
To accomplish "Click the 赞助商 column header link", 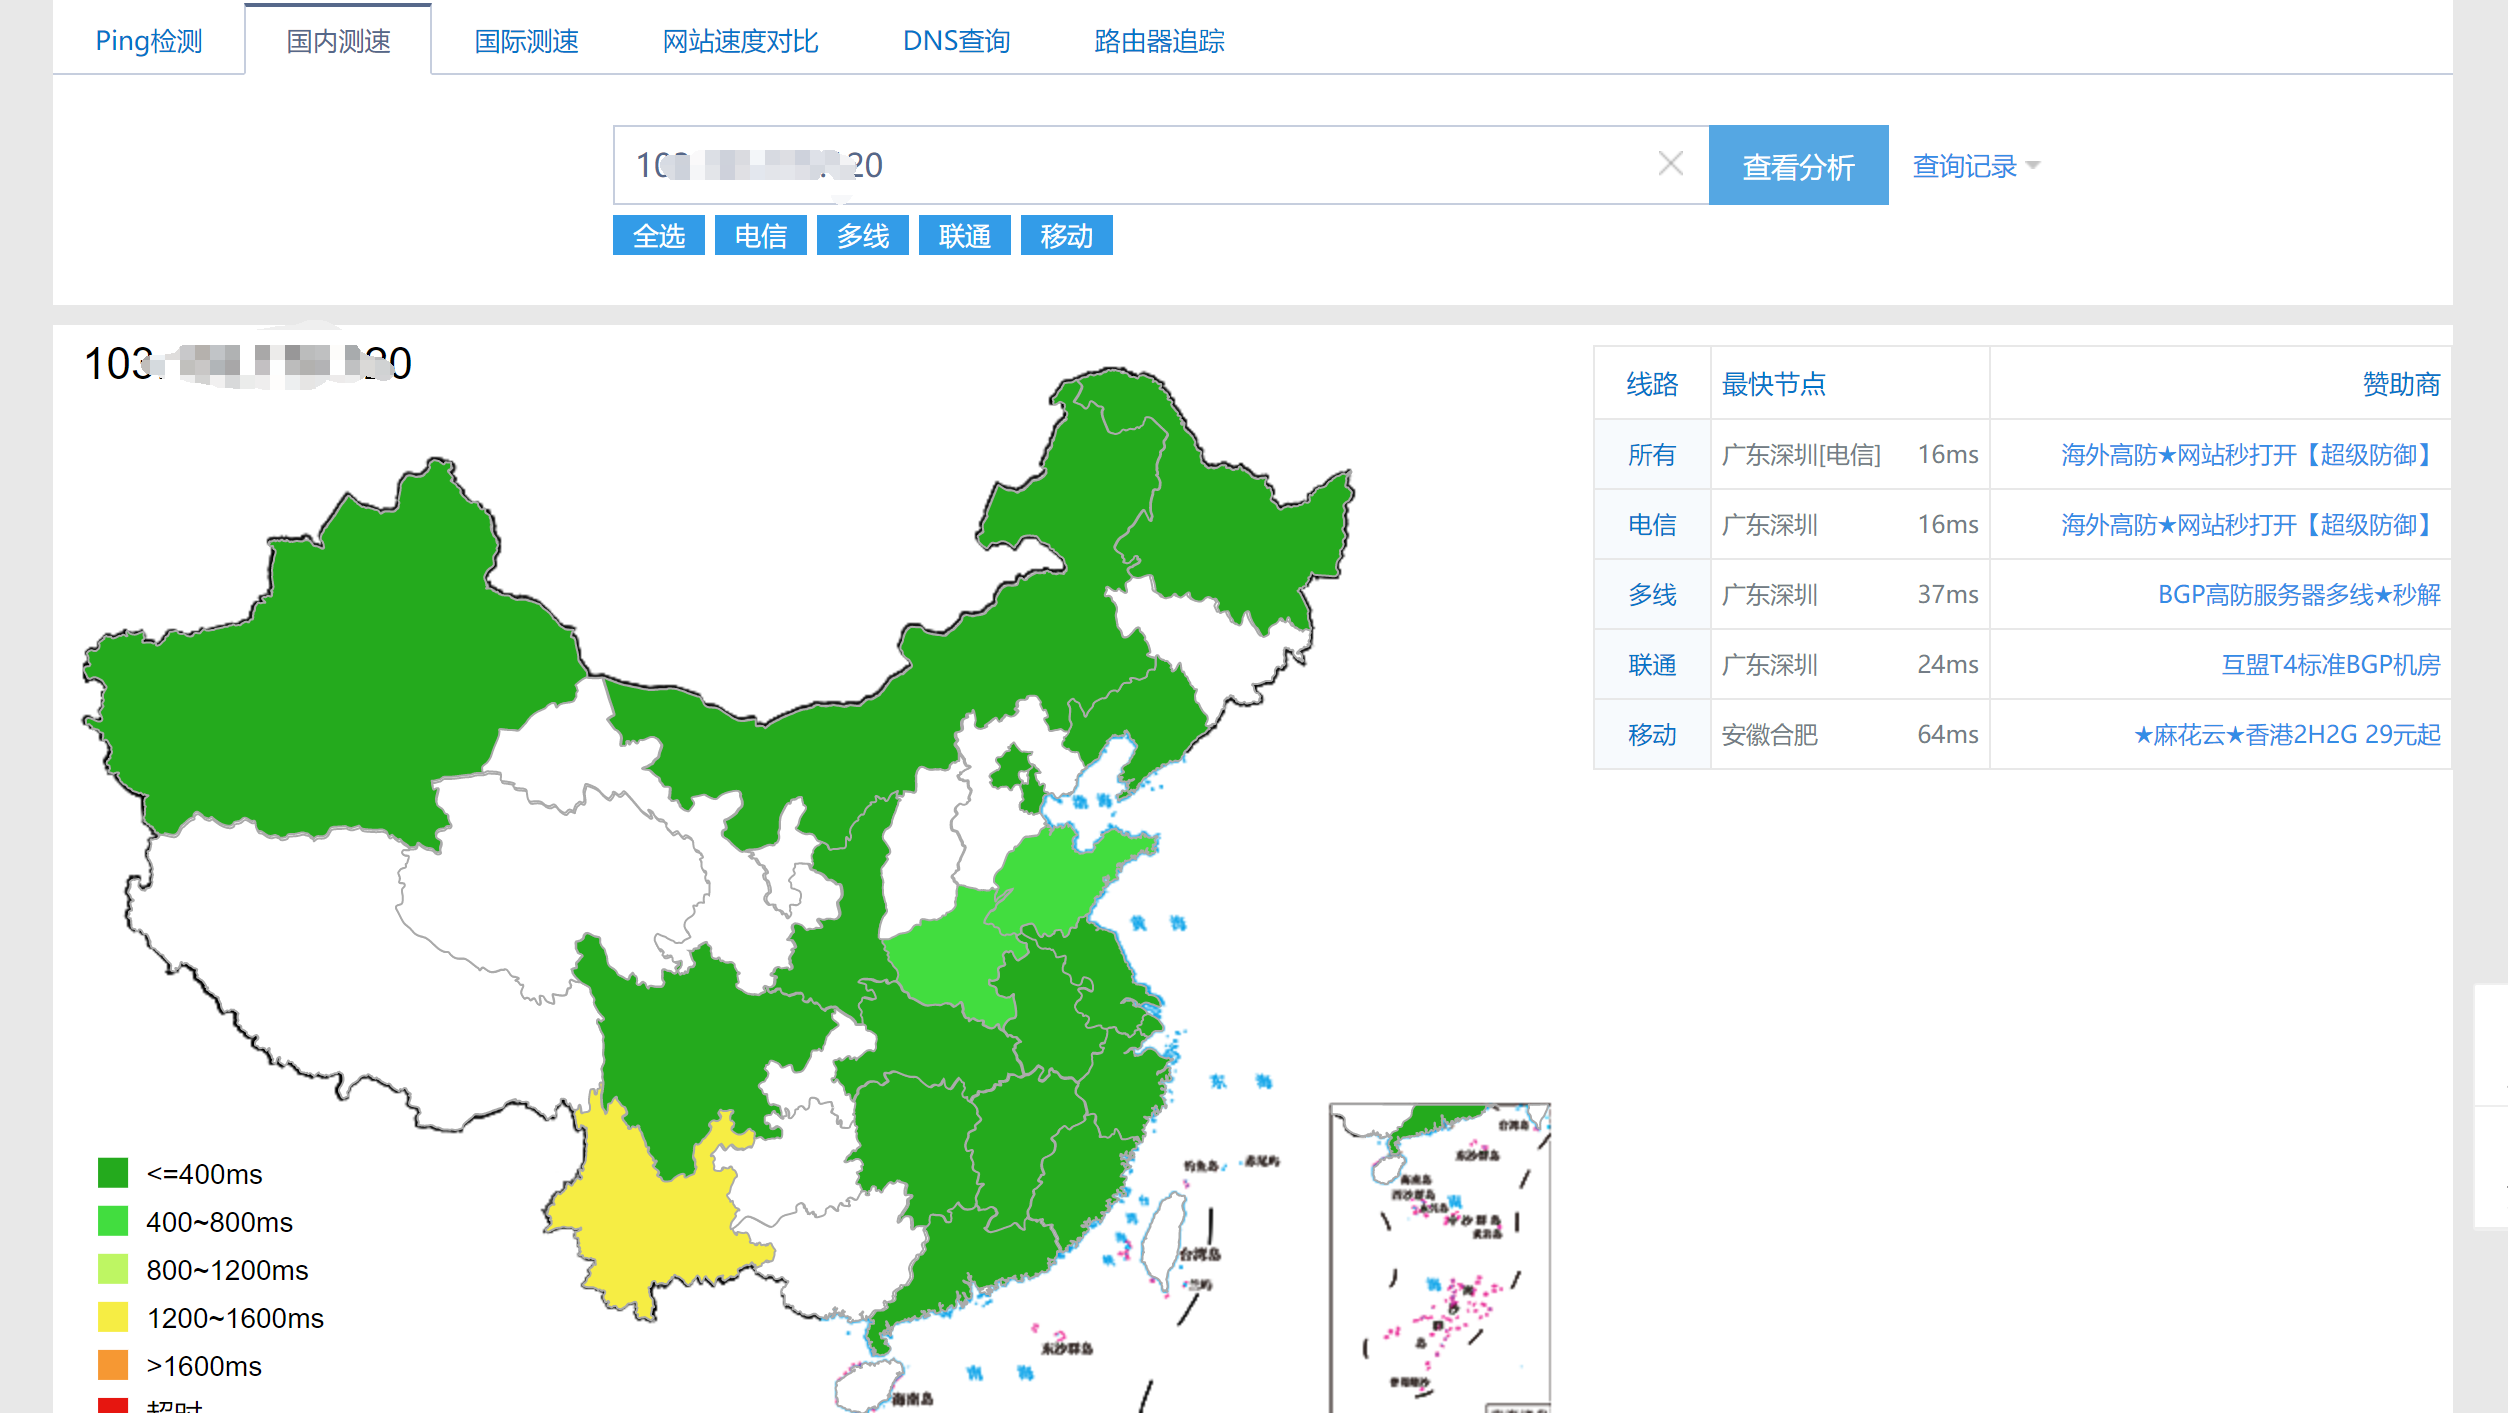I will click(2403, 384).
